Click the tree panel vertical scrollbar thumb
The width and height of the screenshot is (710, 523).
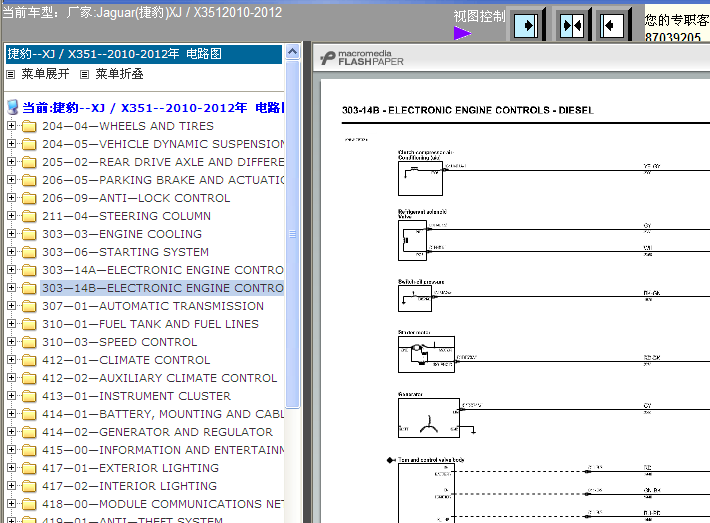(x=293, y=234)
